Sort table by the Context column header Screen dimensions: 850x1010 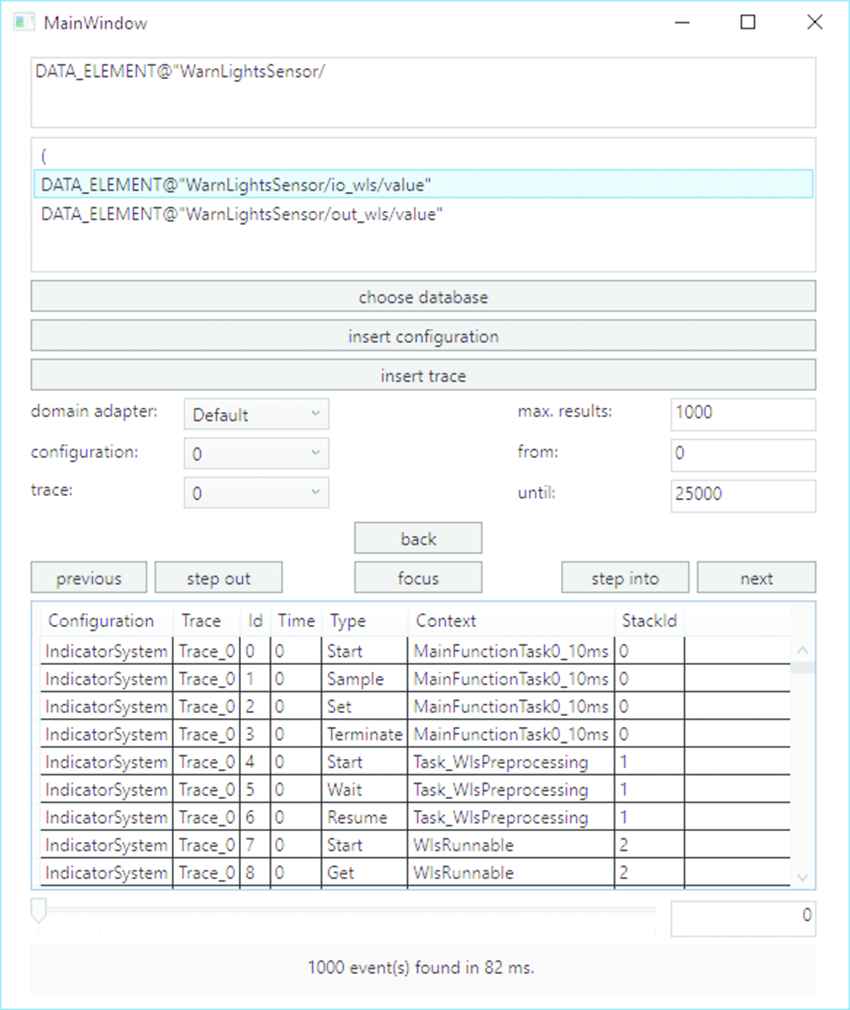[446, 621]
